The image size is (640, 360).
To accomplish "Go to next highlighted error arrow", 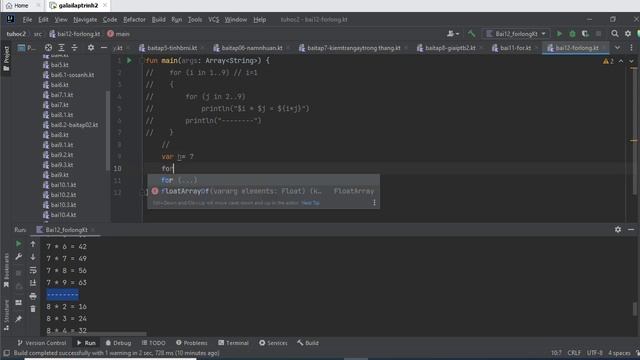I will 631,61.
